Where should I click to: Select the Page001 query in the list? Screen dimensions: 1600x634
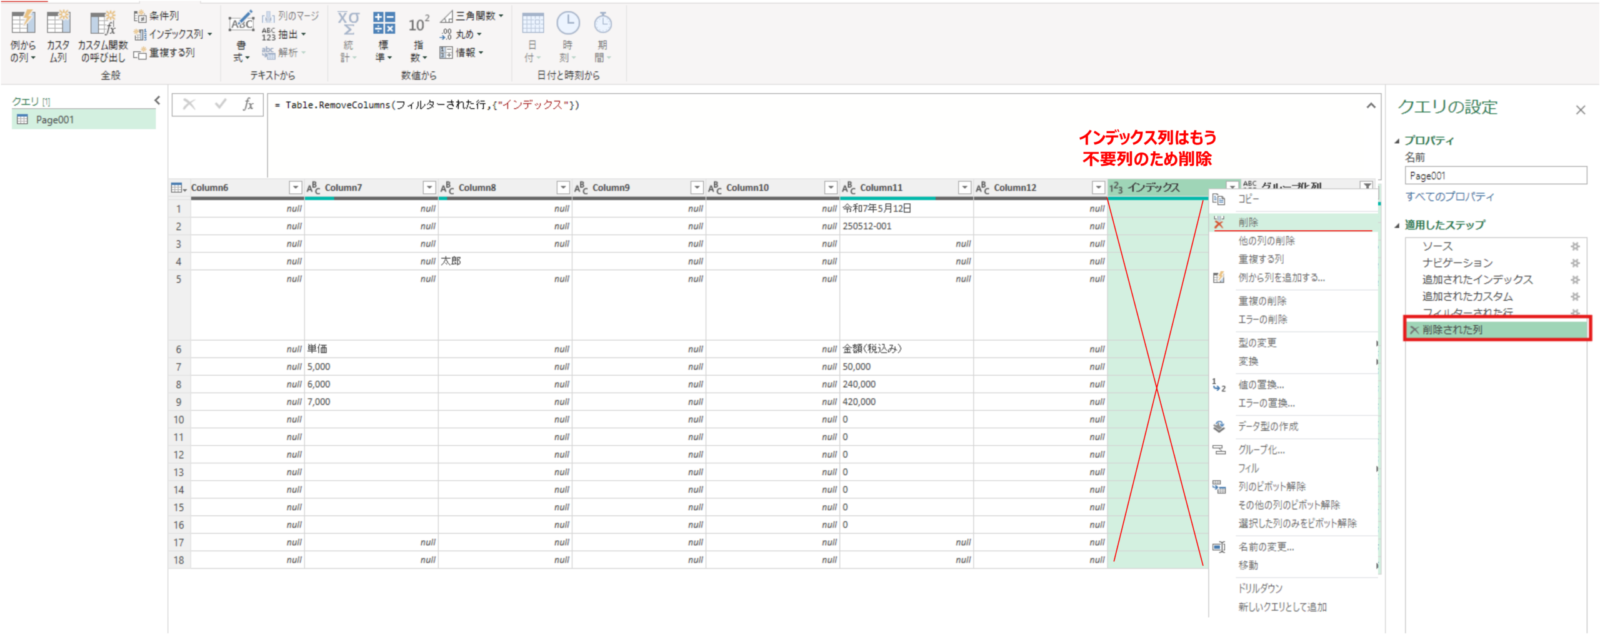pyautogui.click(x=84, y=120)
